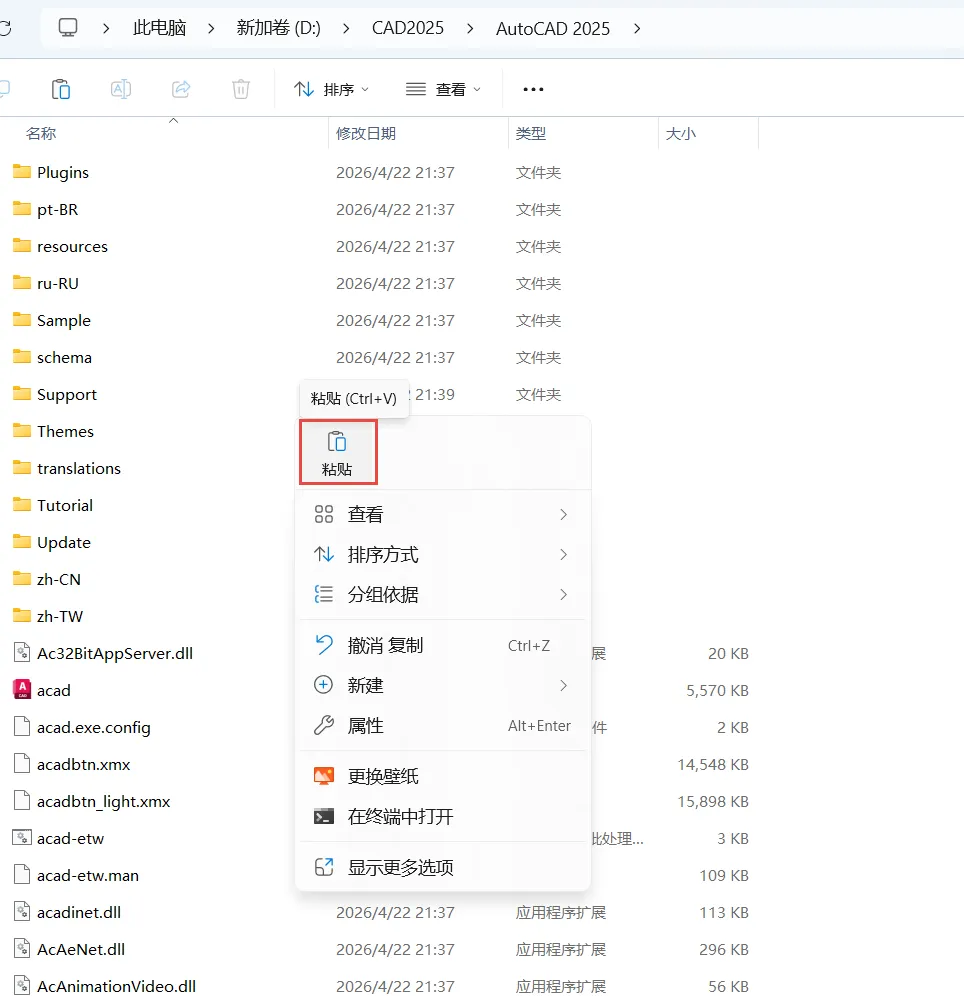The image size is (964, 996).
Task: Open the 分组依据 submenu in the context menu
Action: click(442, 595)
